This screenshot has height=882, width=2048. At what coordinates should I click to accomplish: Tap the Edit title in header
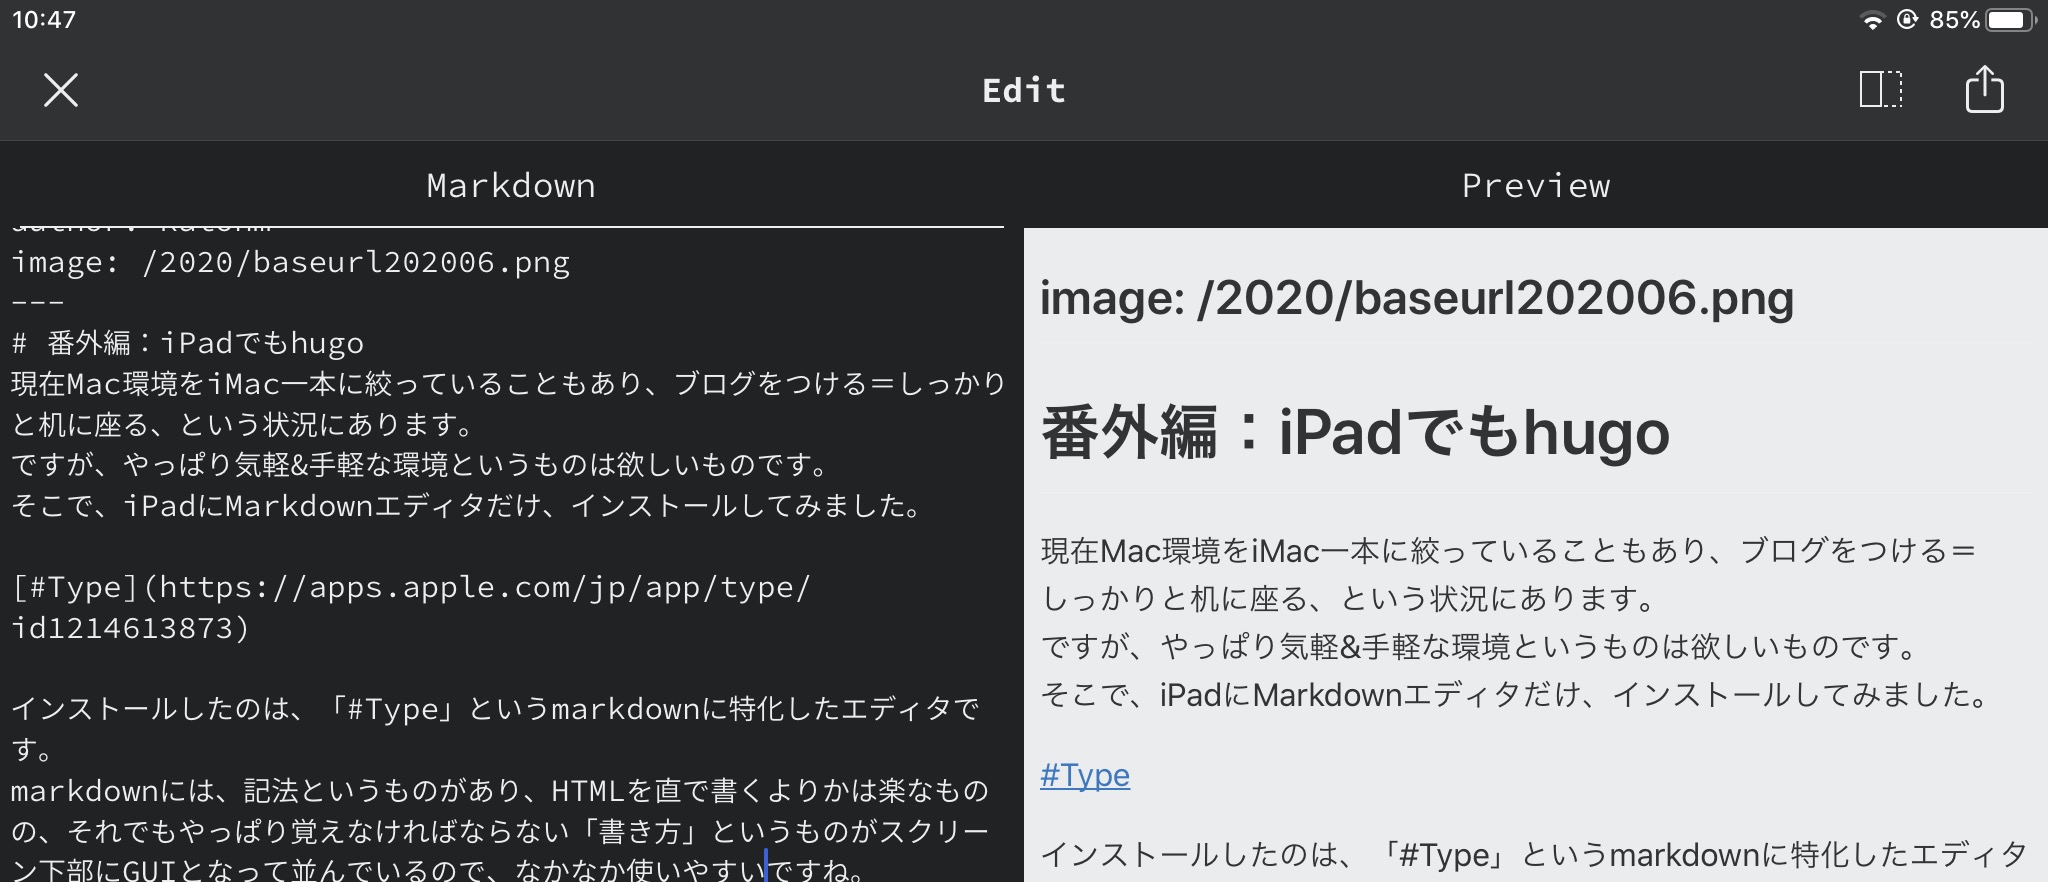point(1024,91)
